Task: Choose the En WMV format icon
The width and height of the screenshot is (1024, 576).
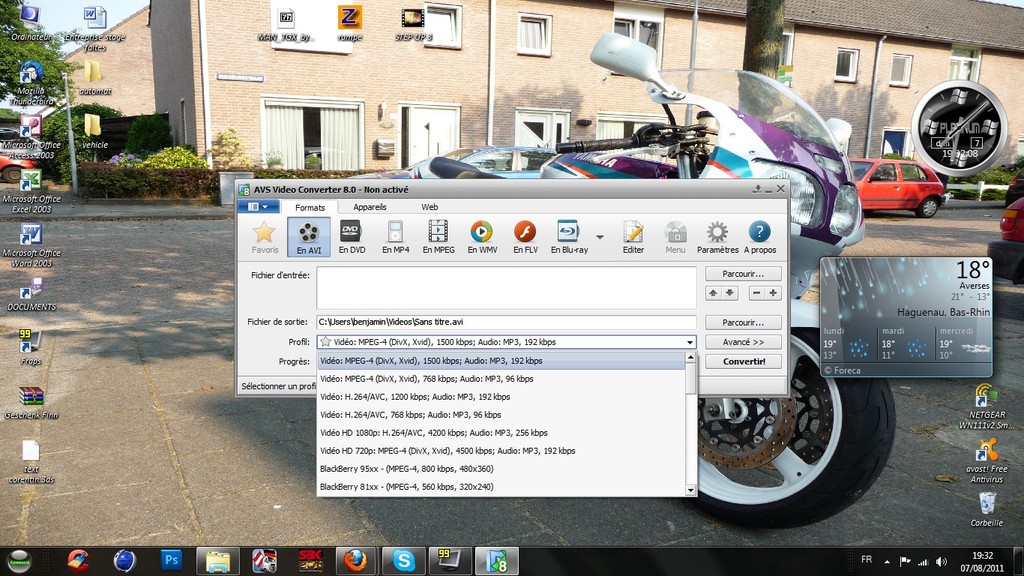Action: [x=482, y=235]
